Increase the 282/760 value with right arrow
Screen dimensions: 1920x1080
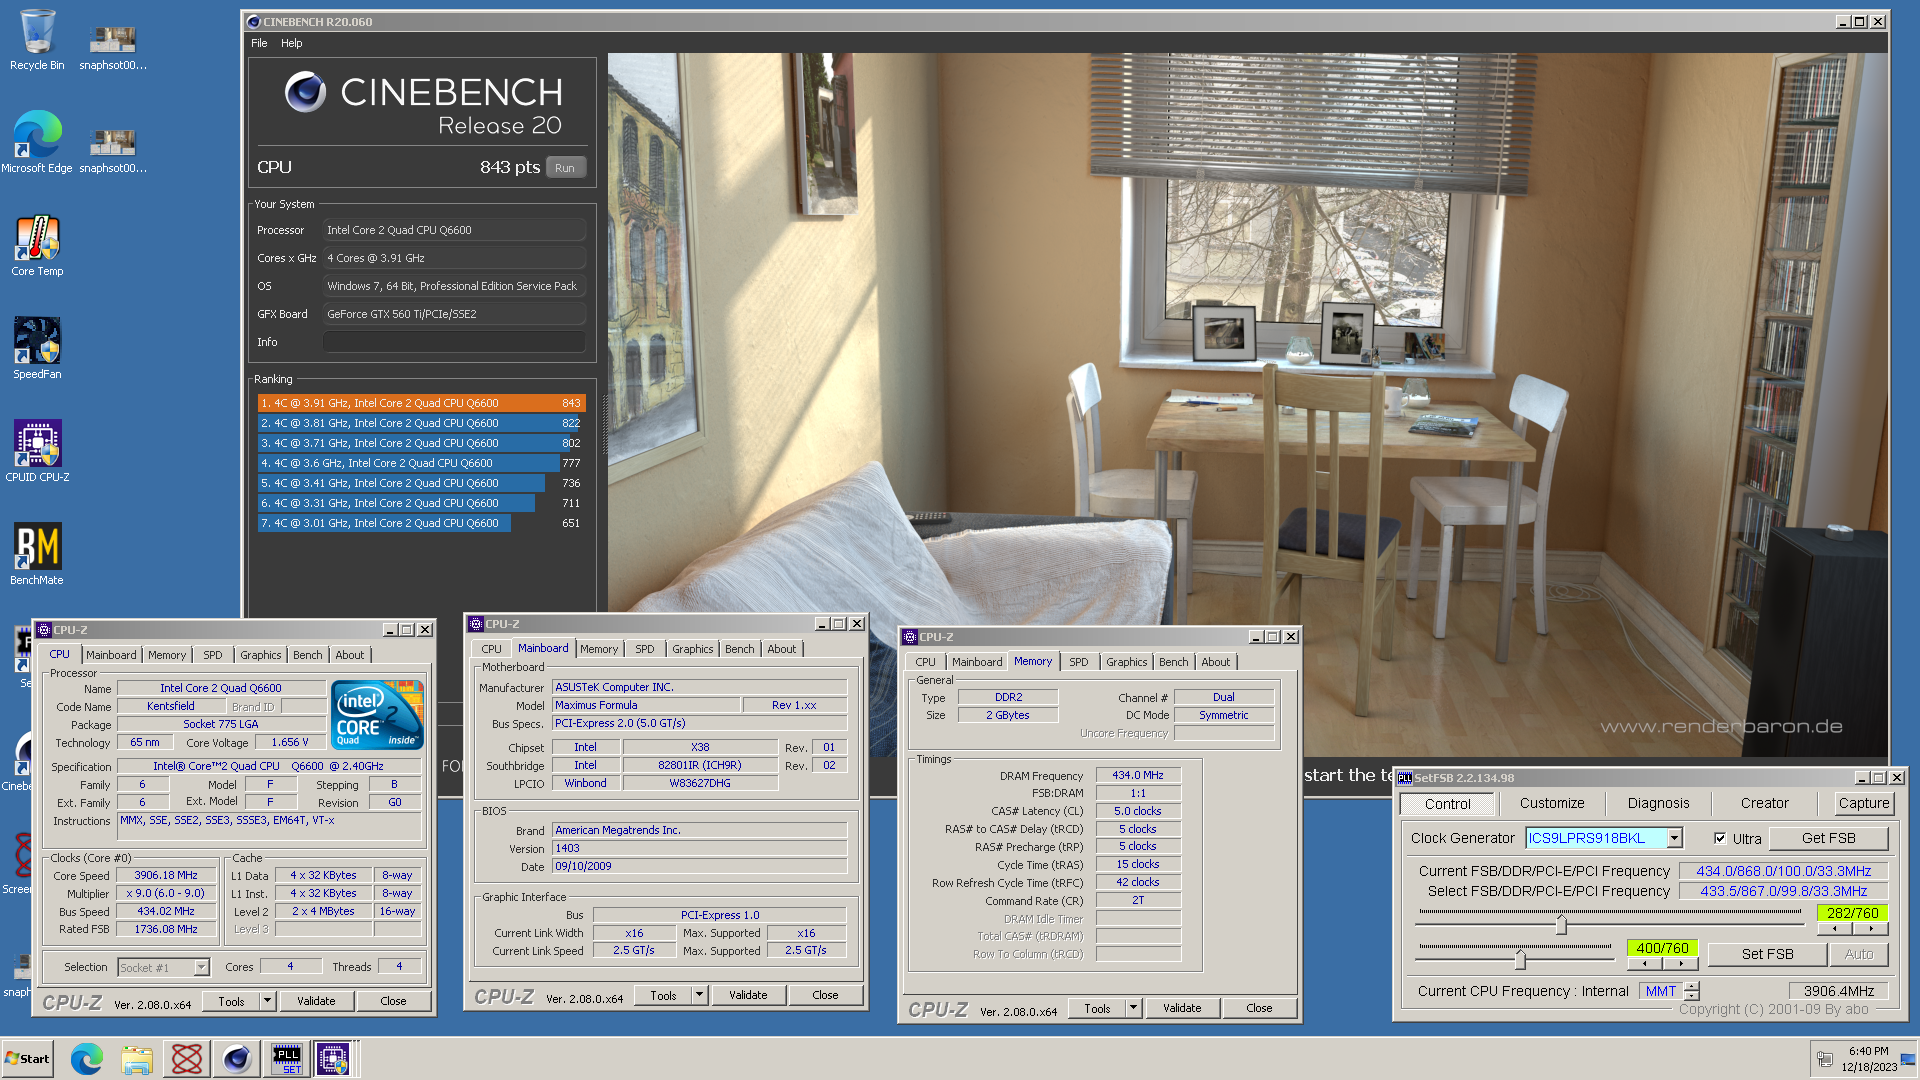1870,929
